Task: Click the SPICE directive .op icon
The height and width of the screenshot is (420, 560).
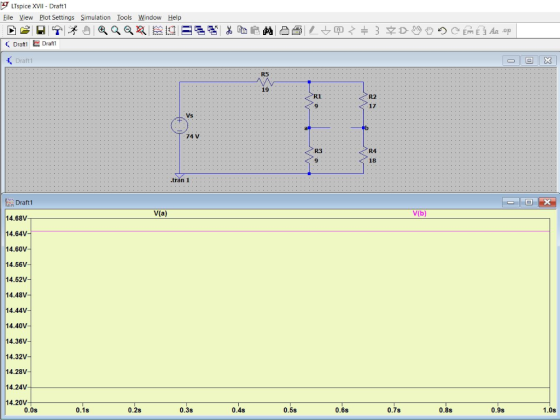Action: [x=507, y=31]
